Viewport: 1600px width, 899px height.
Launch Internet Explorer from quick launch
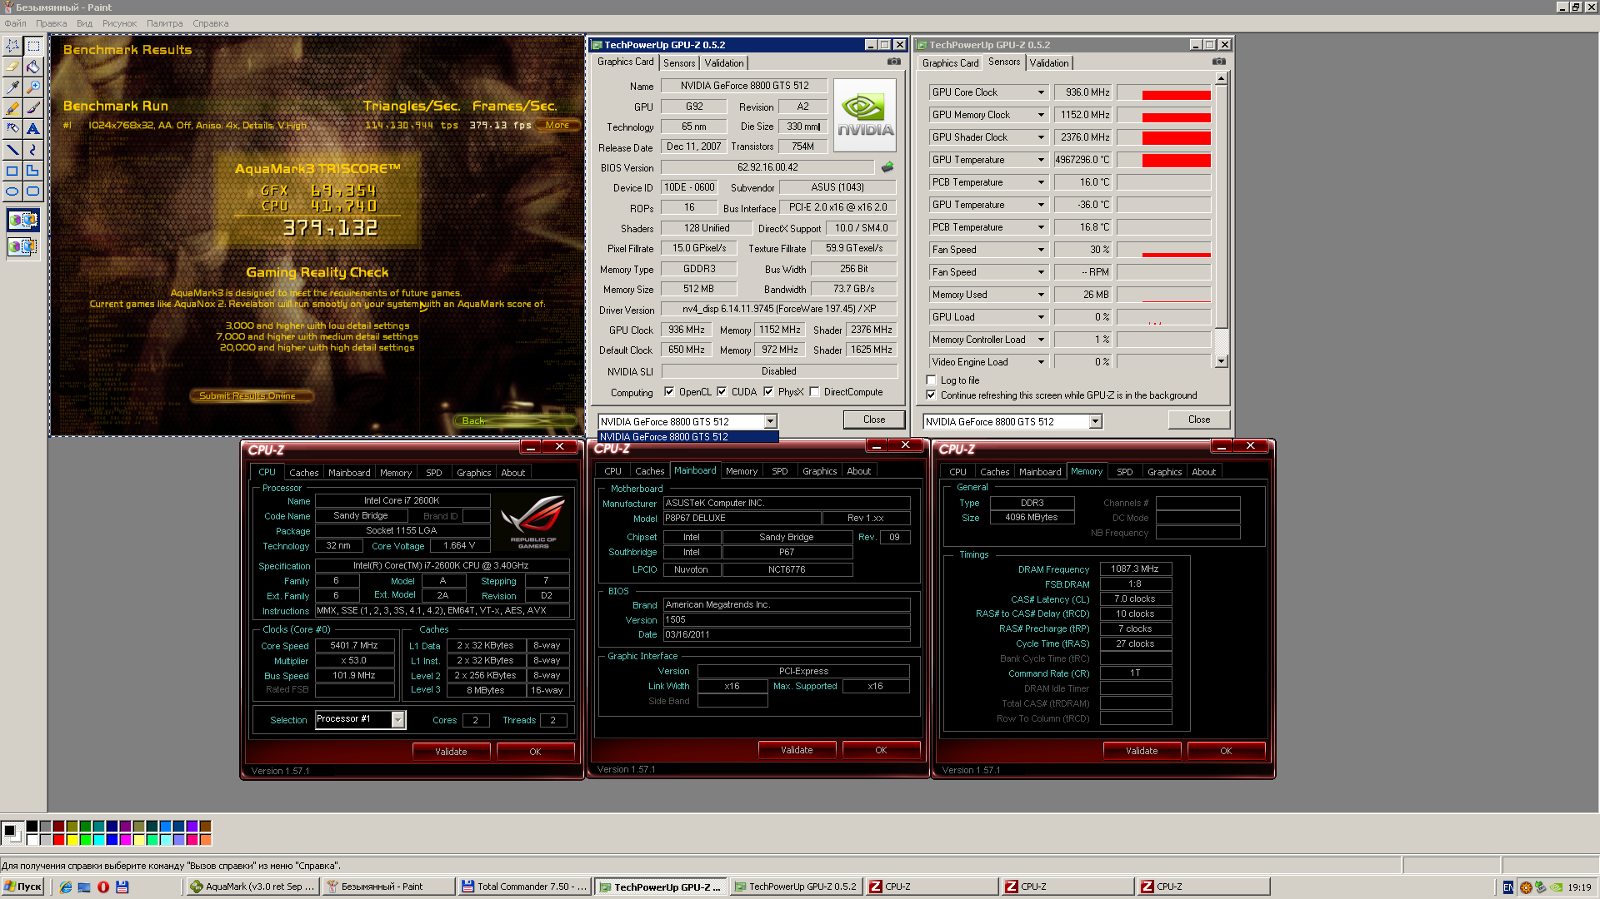pyautogui.click(x=65, y=887)
